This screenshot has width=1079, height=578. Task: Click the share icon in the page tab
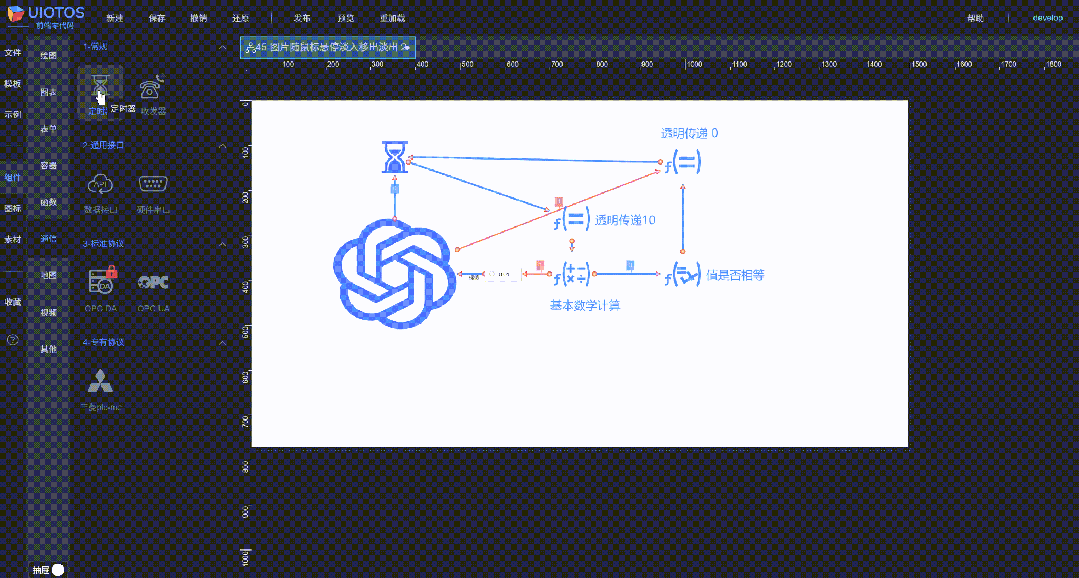[x=249, y=47]
